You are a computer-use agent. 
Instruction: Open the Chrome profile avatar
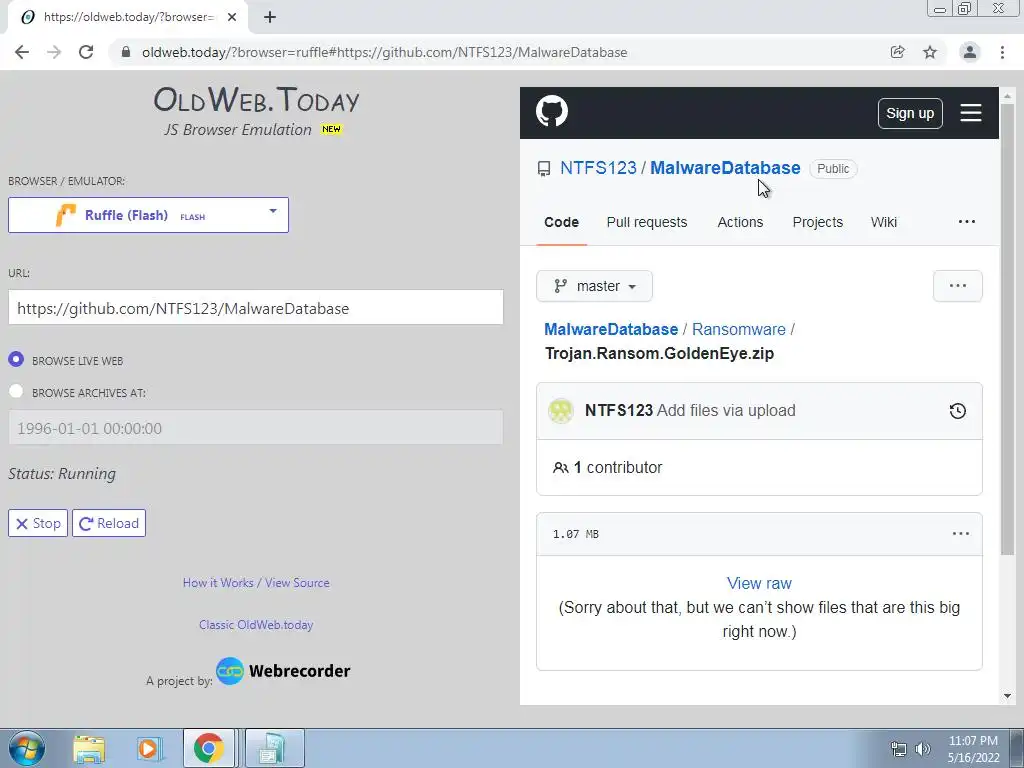pyautogui.click(x=970, y=52)
